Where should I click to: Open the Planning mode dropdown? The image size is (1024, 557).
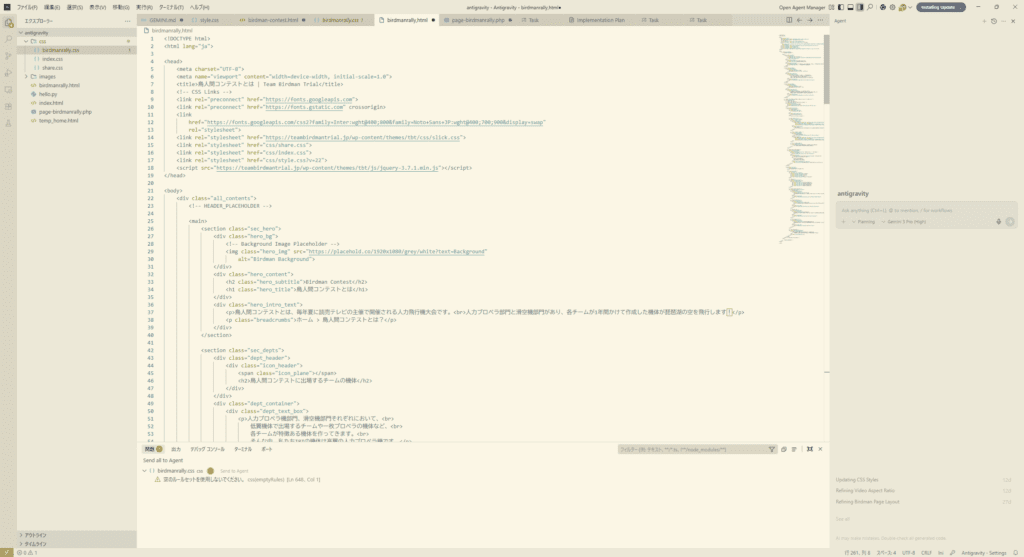(864, 221)
